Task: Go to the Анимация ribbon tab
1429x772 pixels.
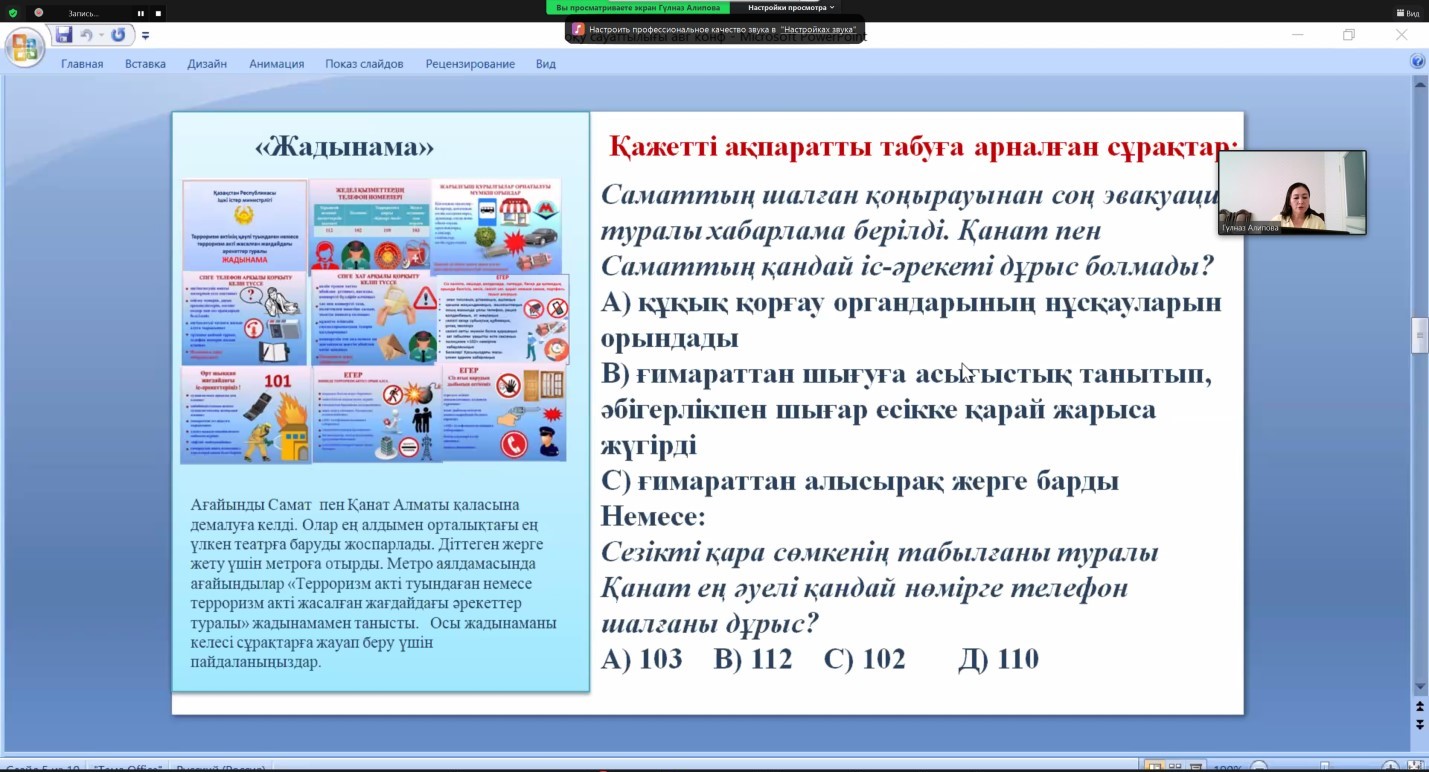Action: coord(276,64)
